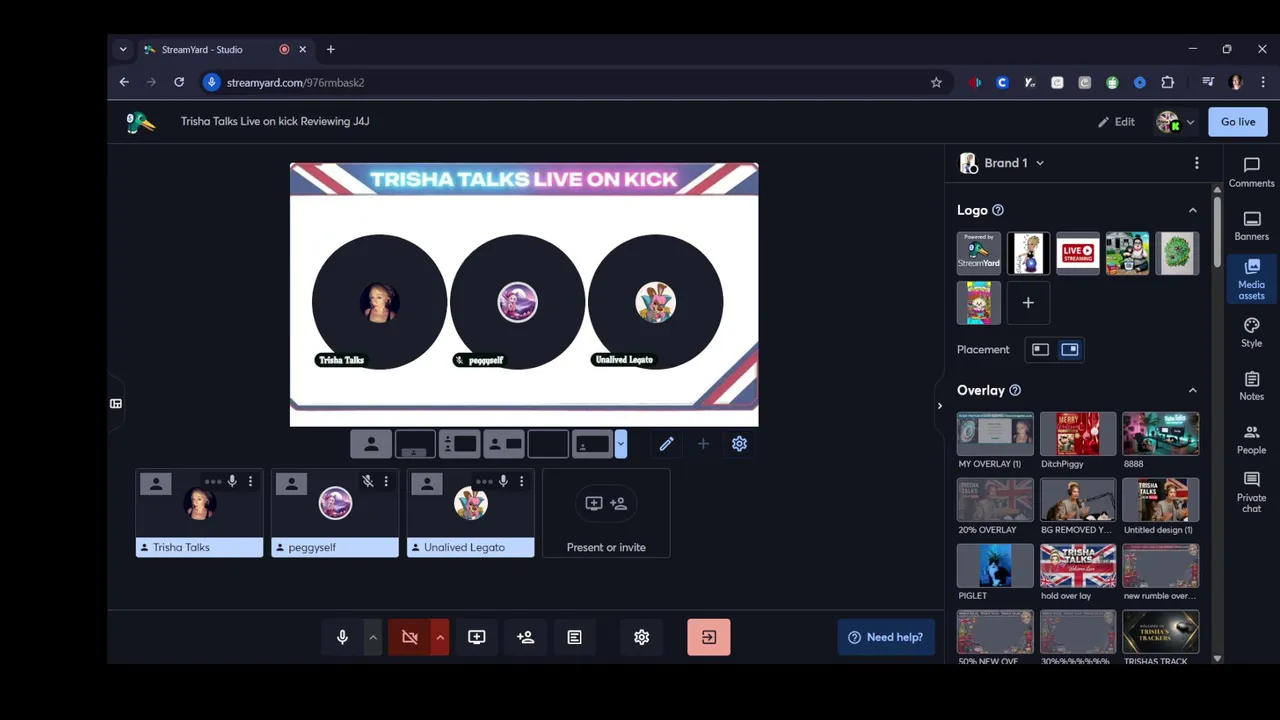
Task: Click the Logo help question mark icon
Action: (x=998, y=210)
